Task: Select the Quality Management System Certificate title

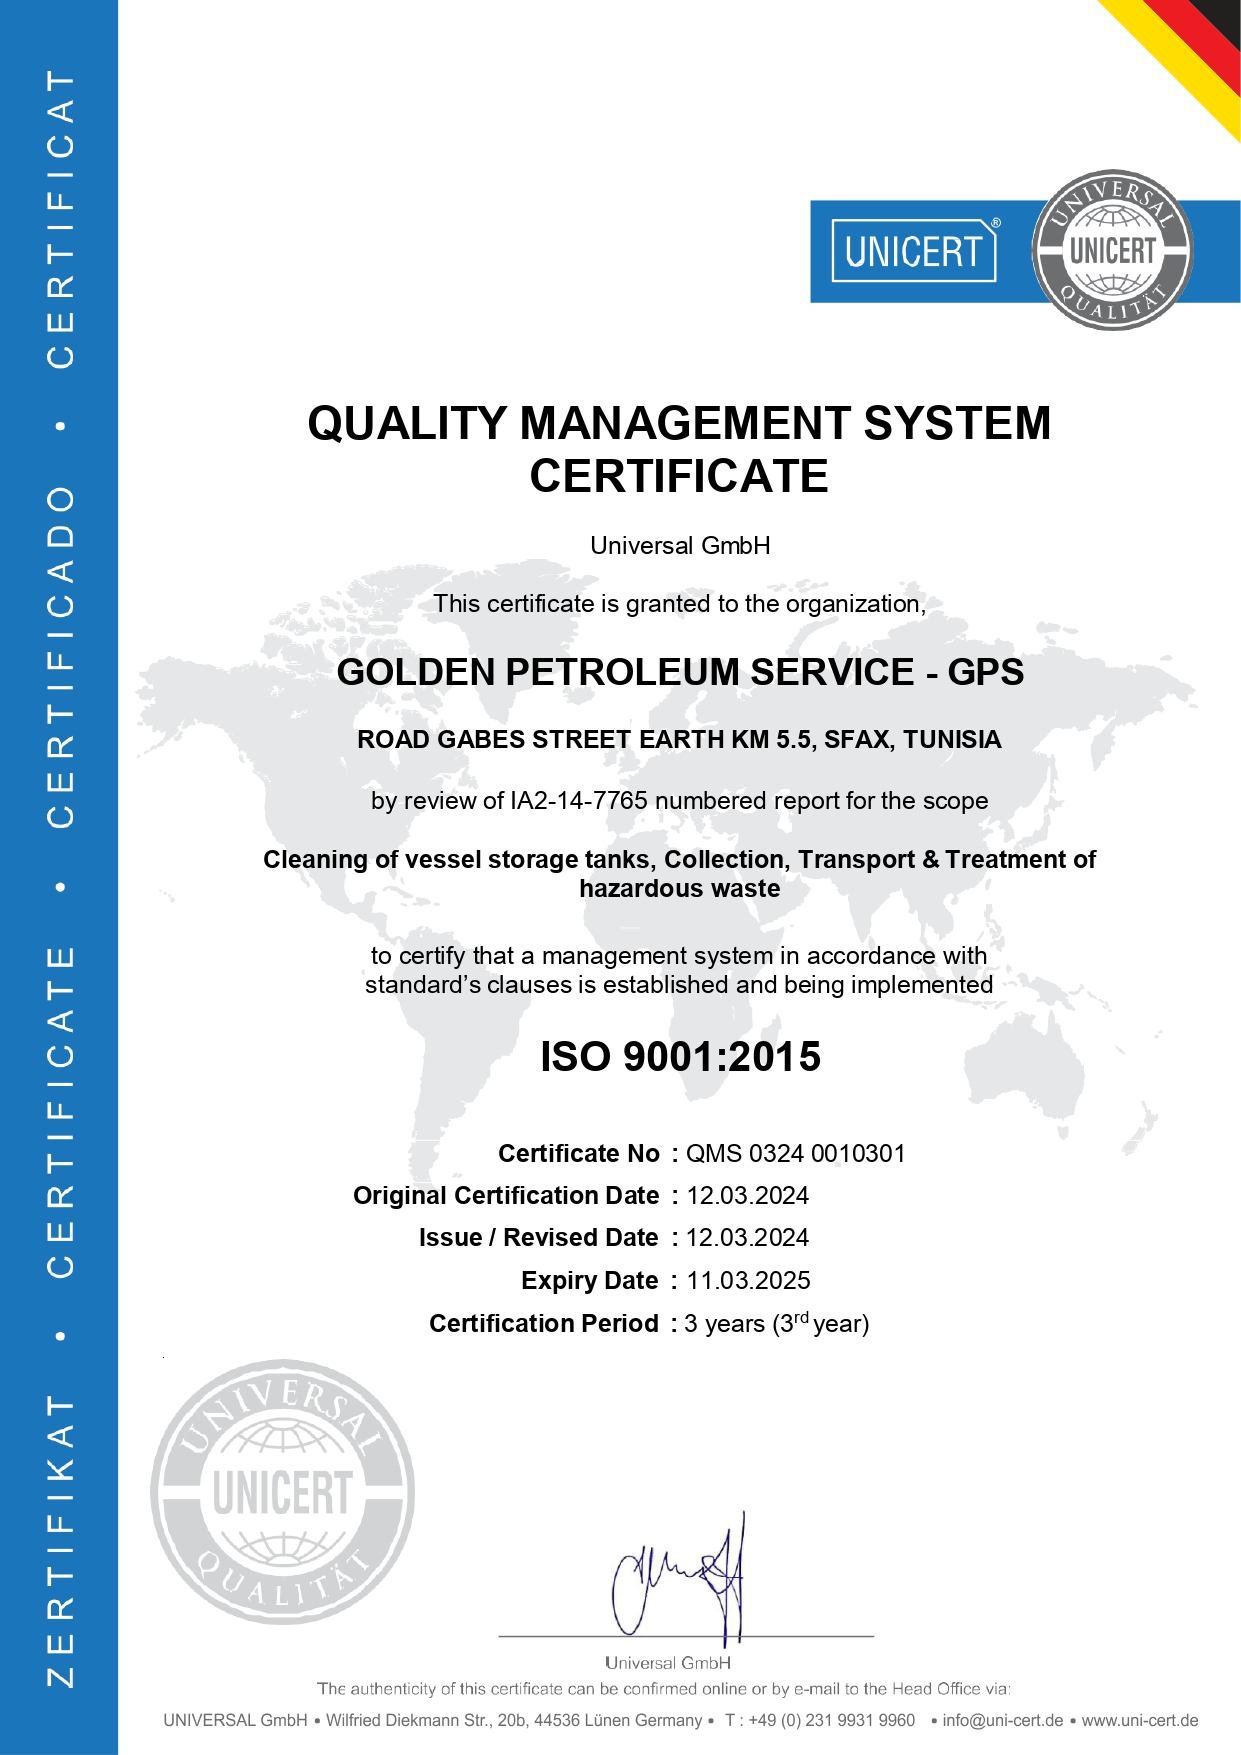Action: click(679, 449)
